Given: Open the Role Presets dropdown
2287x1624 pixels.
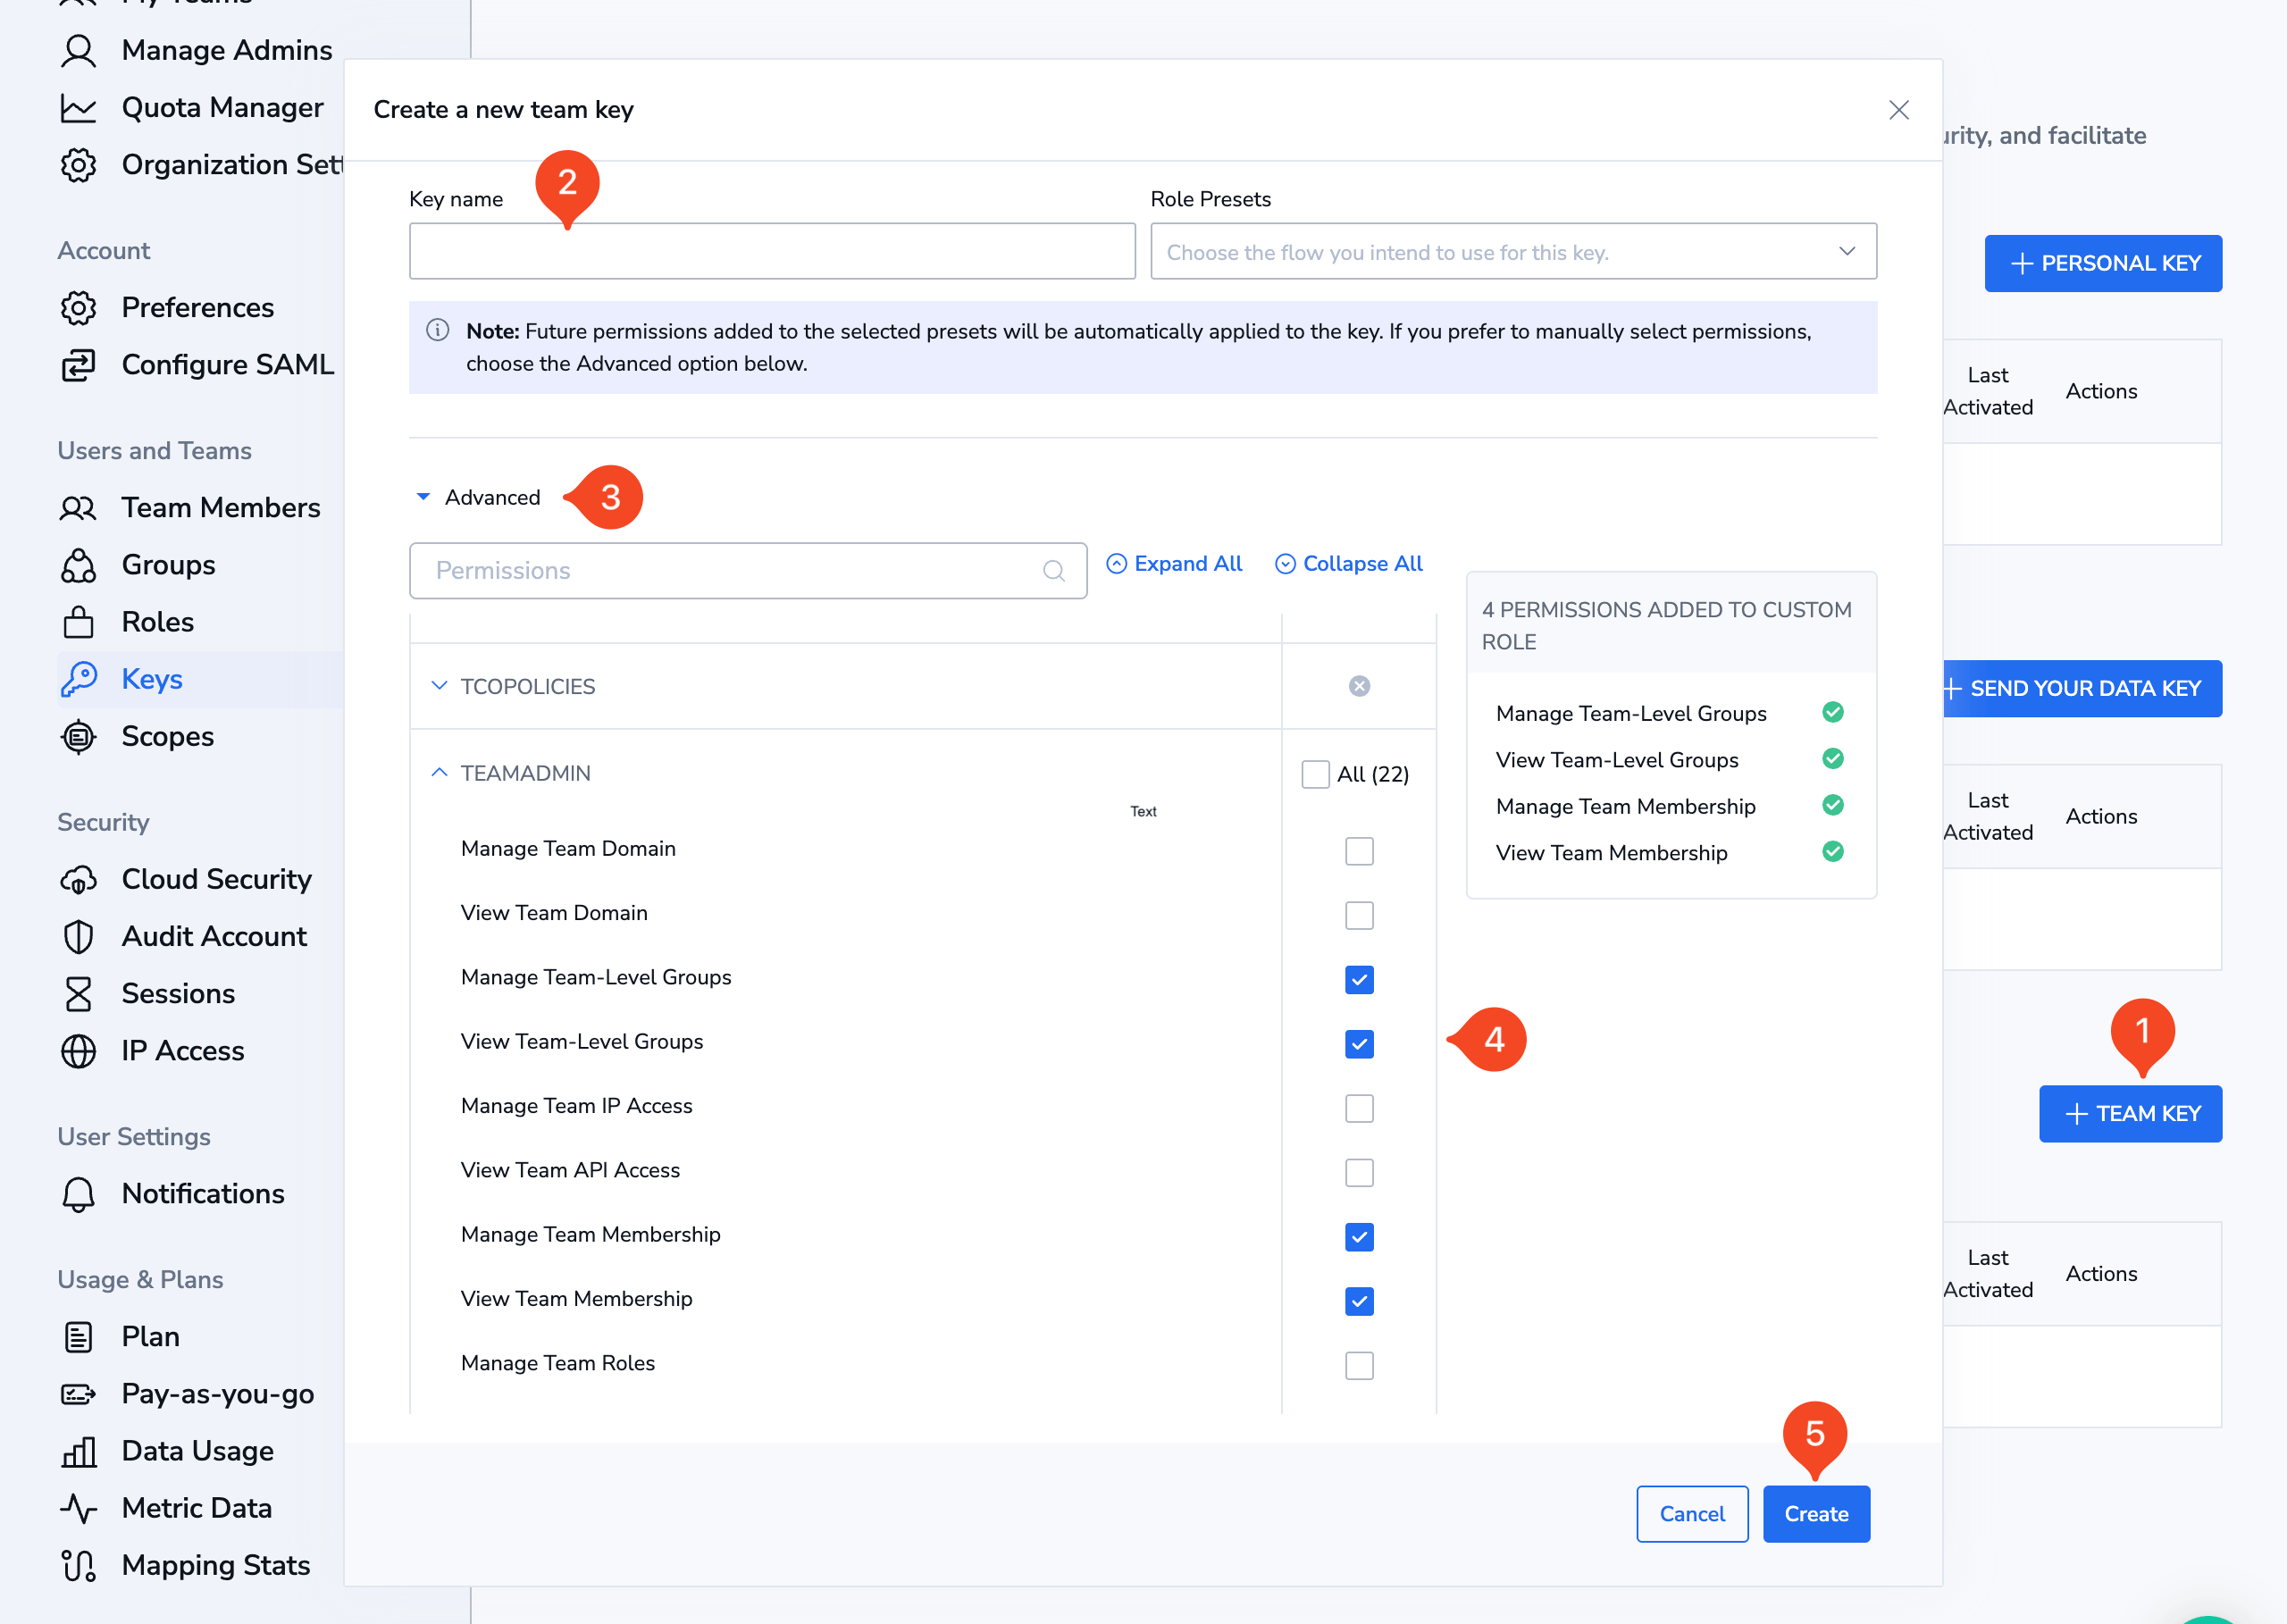Looking at the screenshot, I should pos(1513,251).
